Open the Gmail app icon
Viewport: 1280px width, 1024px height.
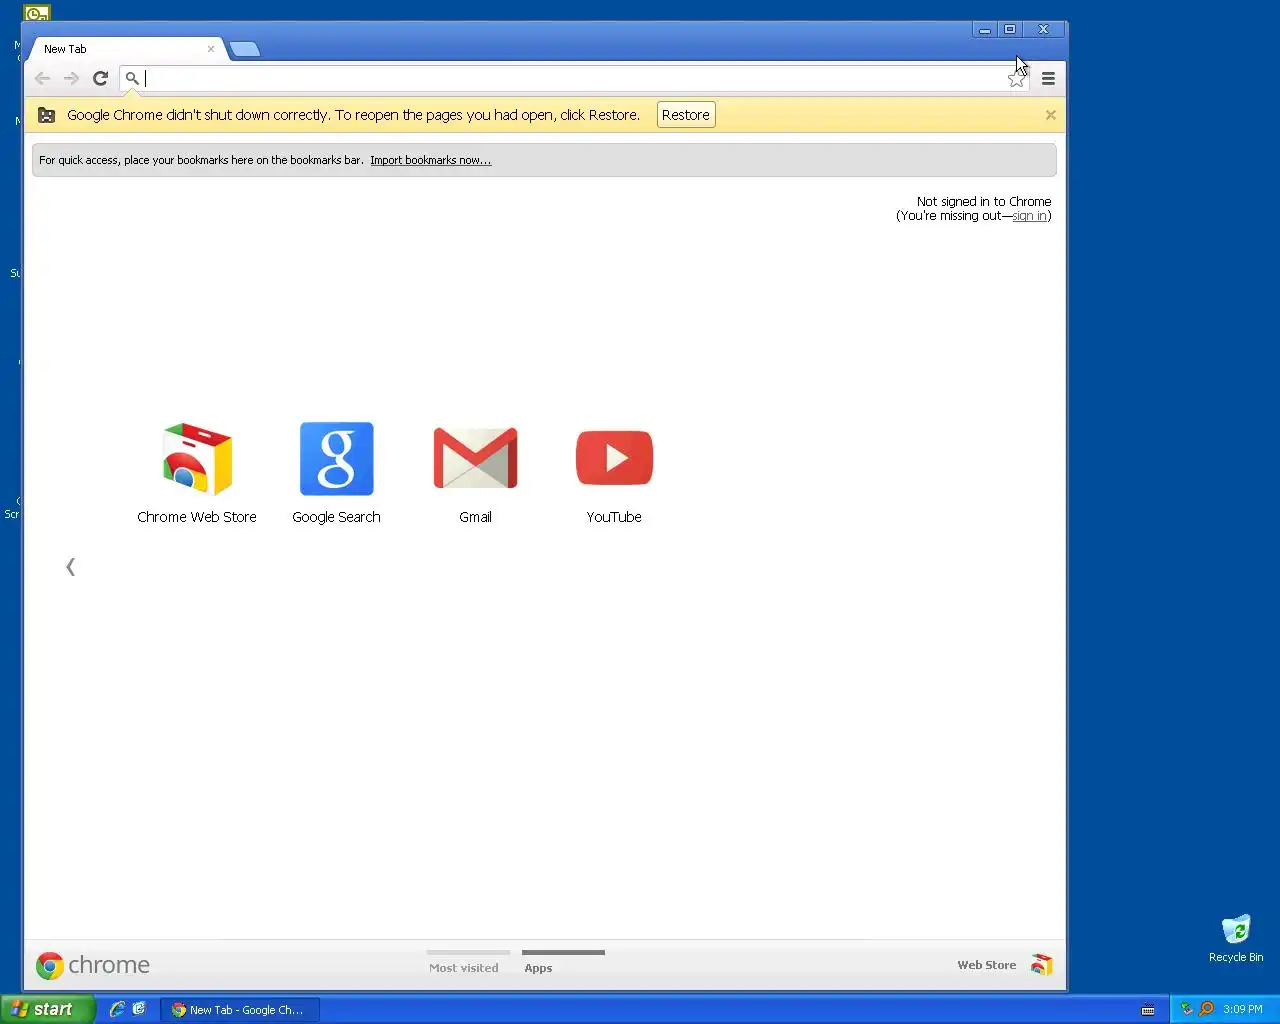tap(475, 473)
